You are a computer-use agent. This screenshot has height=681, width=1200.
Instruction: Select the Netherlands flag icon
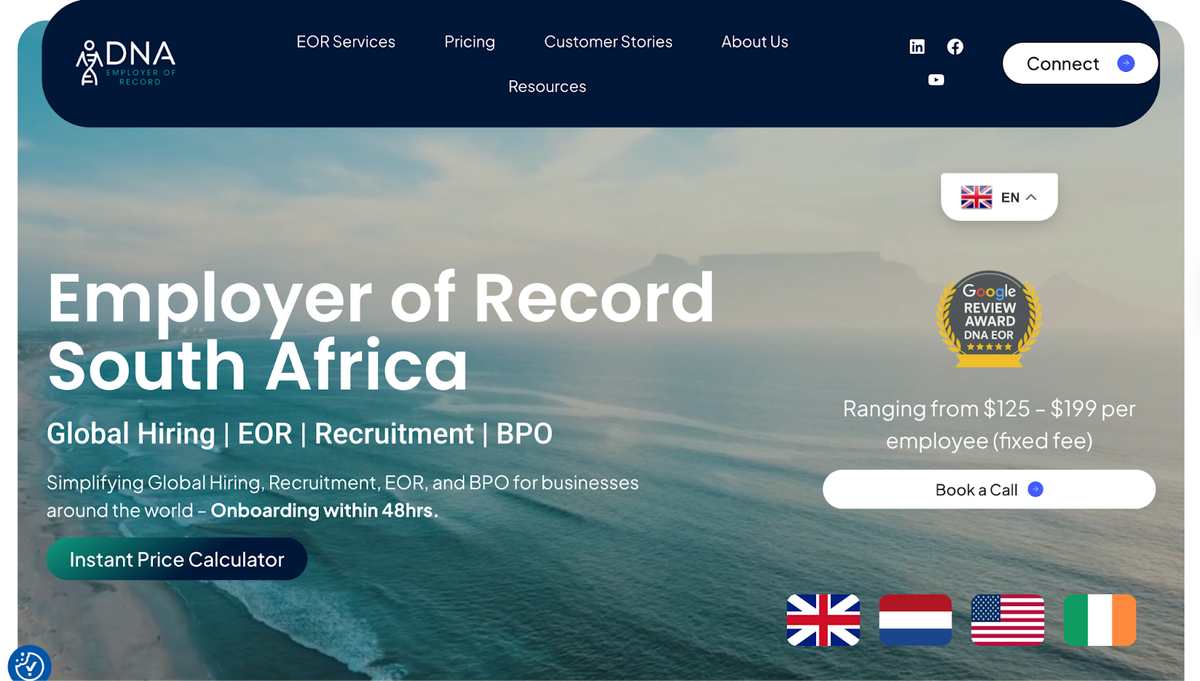point(915,620)
